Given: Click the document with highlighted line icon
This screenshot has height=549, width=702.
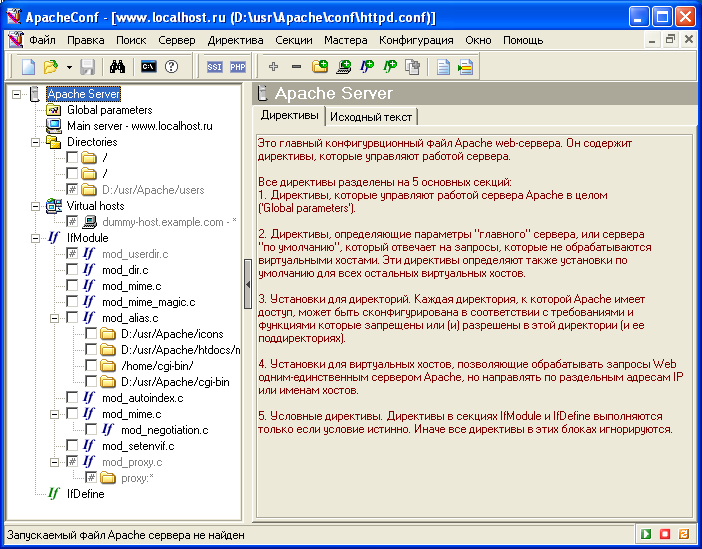Looking at the screenshot, I should [x=466, y=67].
